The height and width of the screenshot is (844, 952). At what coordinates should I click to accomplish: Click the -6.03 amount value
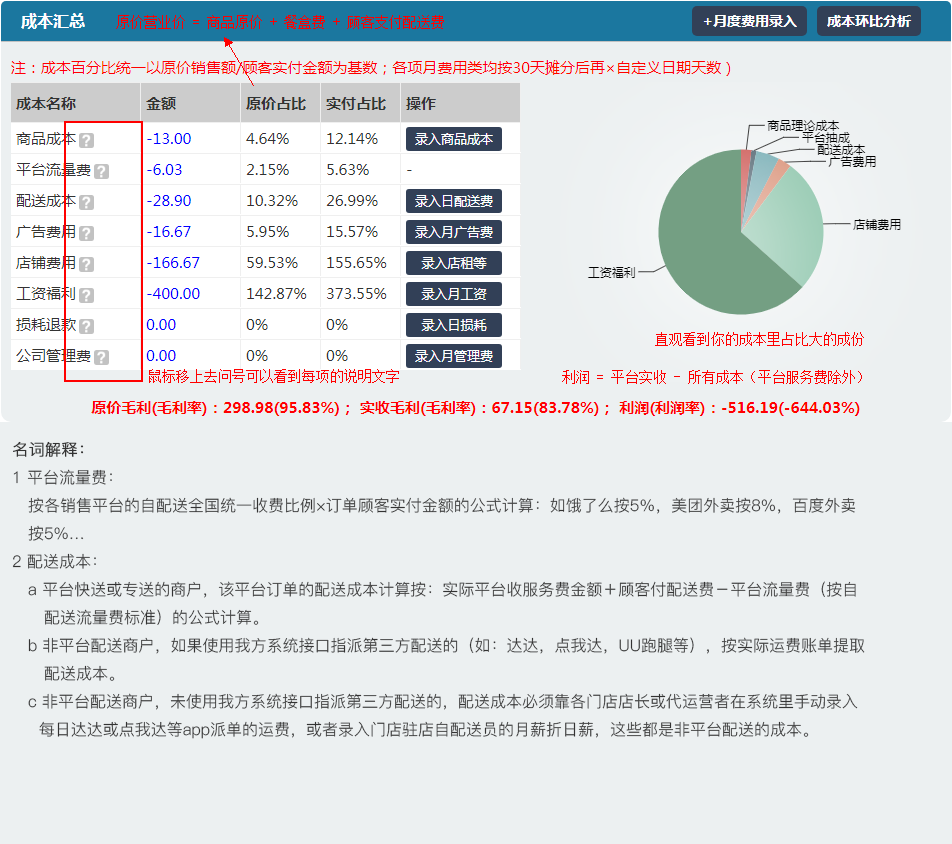tap(164, 170)
